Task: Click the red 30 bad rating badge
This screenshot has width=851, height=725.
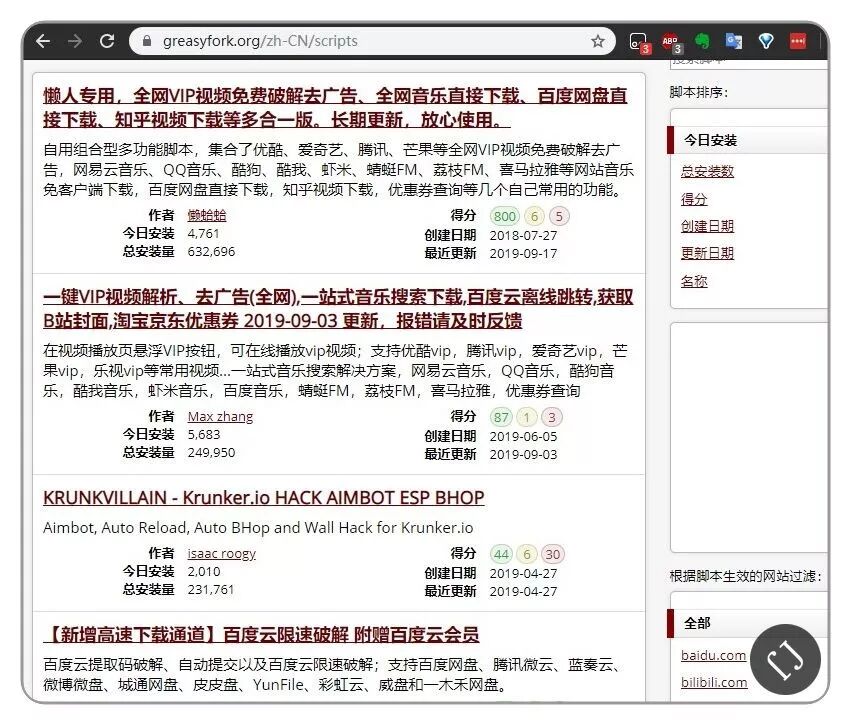Action: click(x=552, y=554)
